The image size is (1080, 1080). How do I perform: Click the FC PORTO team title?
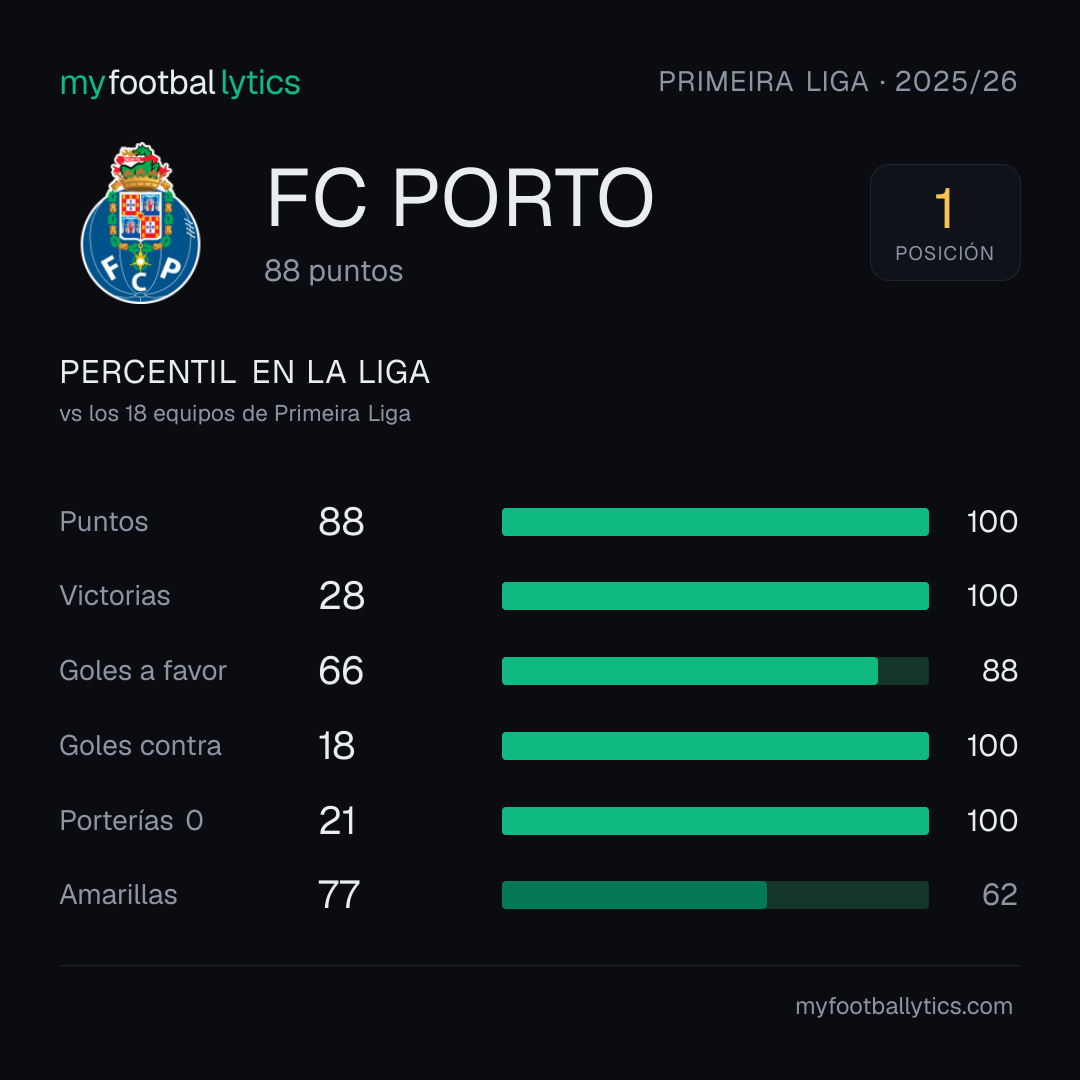point(460,198)
